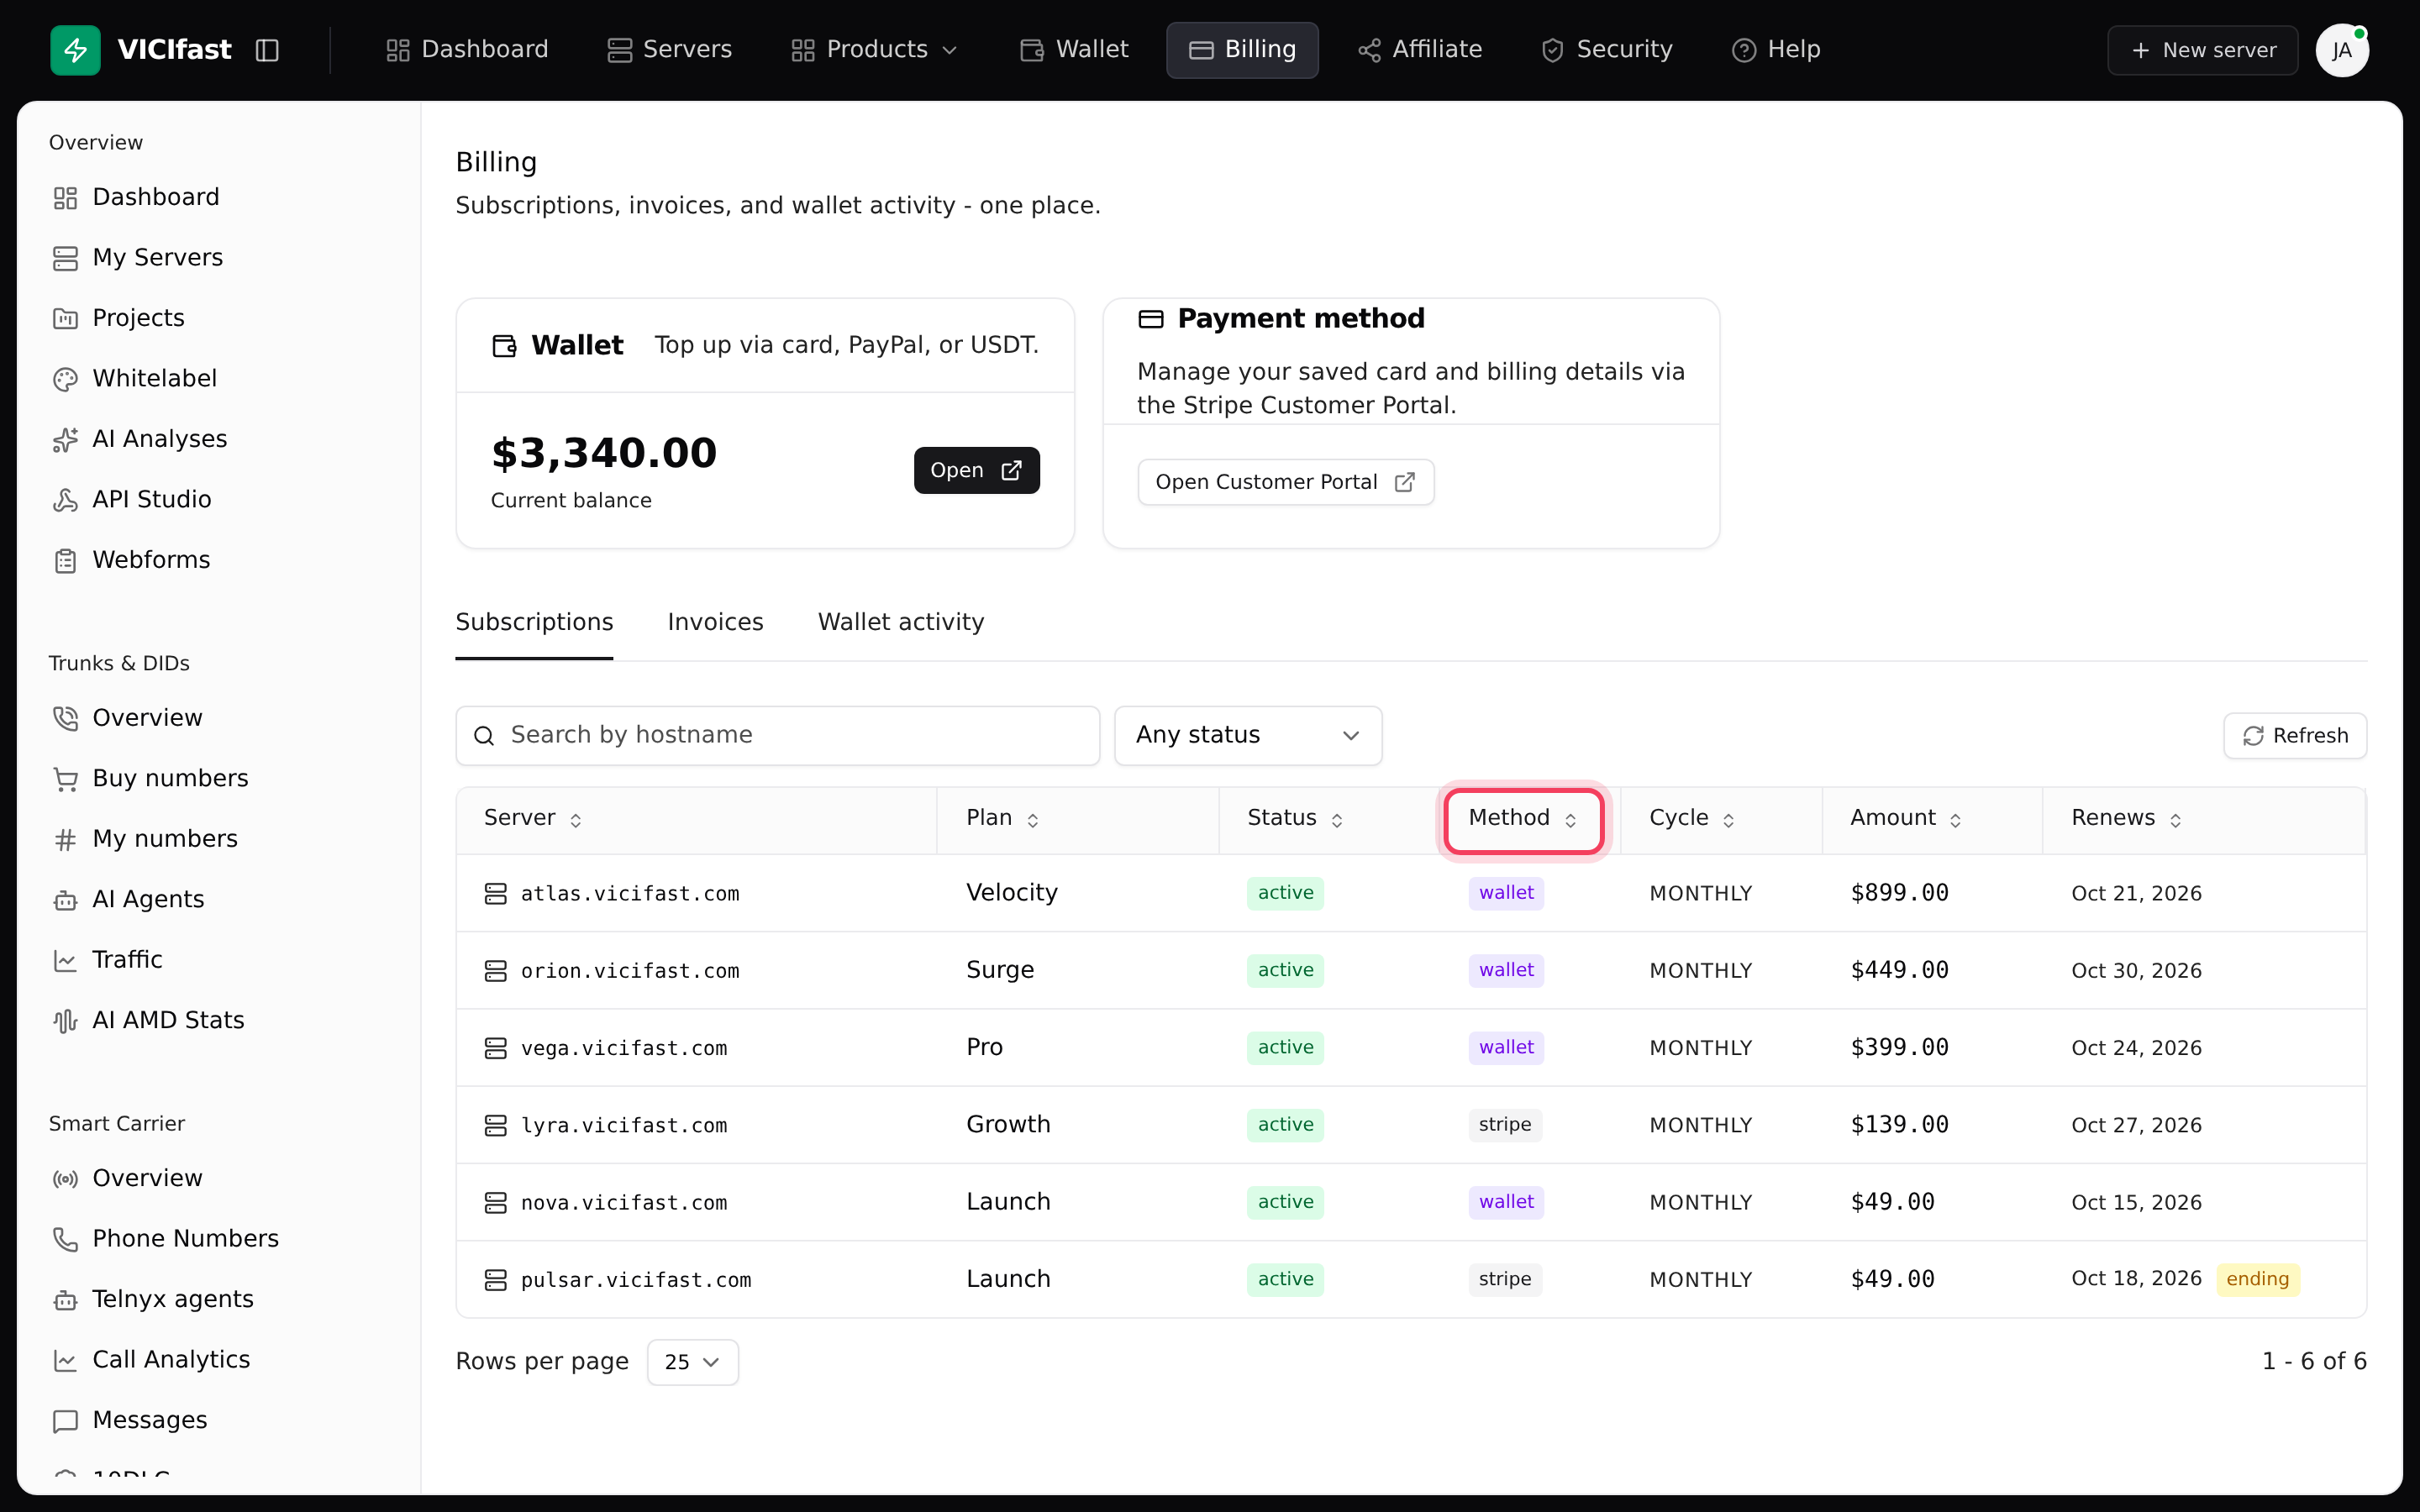The height and width of the screenshot is (1512, 2420).
Task: Open AI Analyses in the sidebar
Action: [x=140, y=439]
